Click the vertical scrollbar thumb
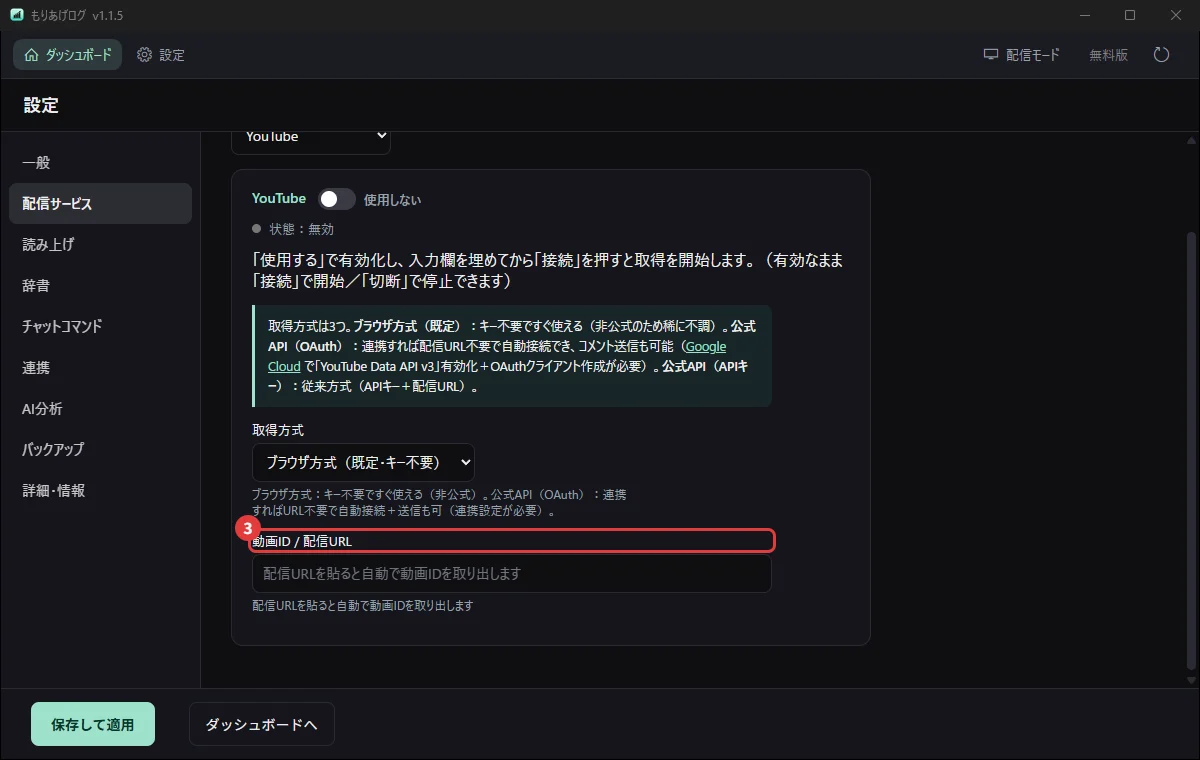This screenshot has width=1200, height=760. [x=1189, y=450]
